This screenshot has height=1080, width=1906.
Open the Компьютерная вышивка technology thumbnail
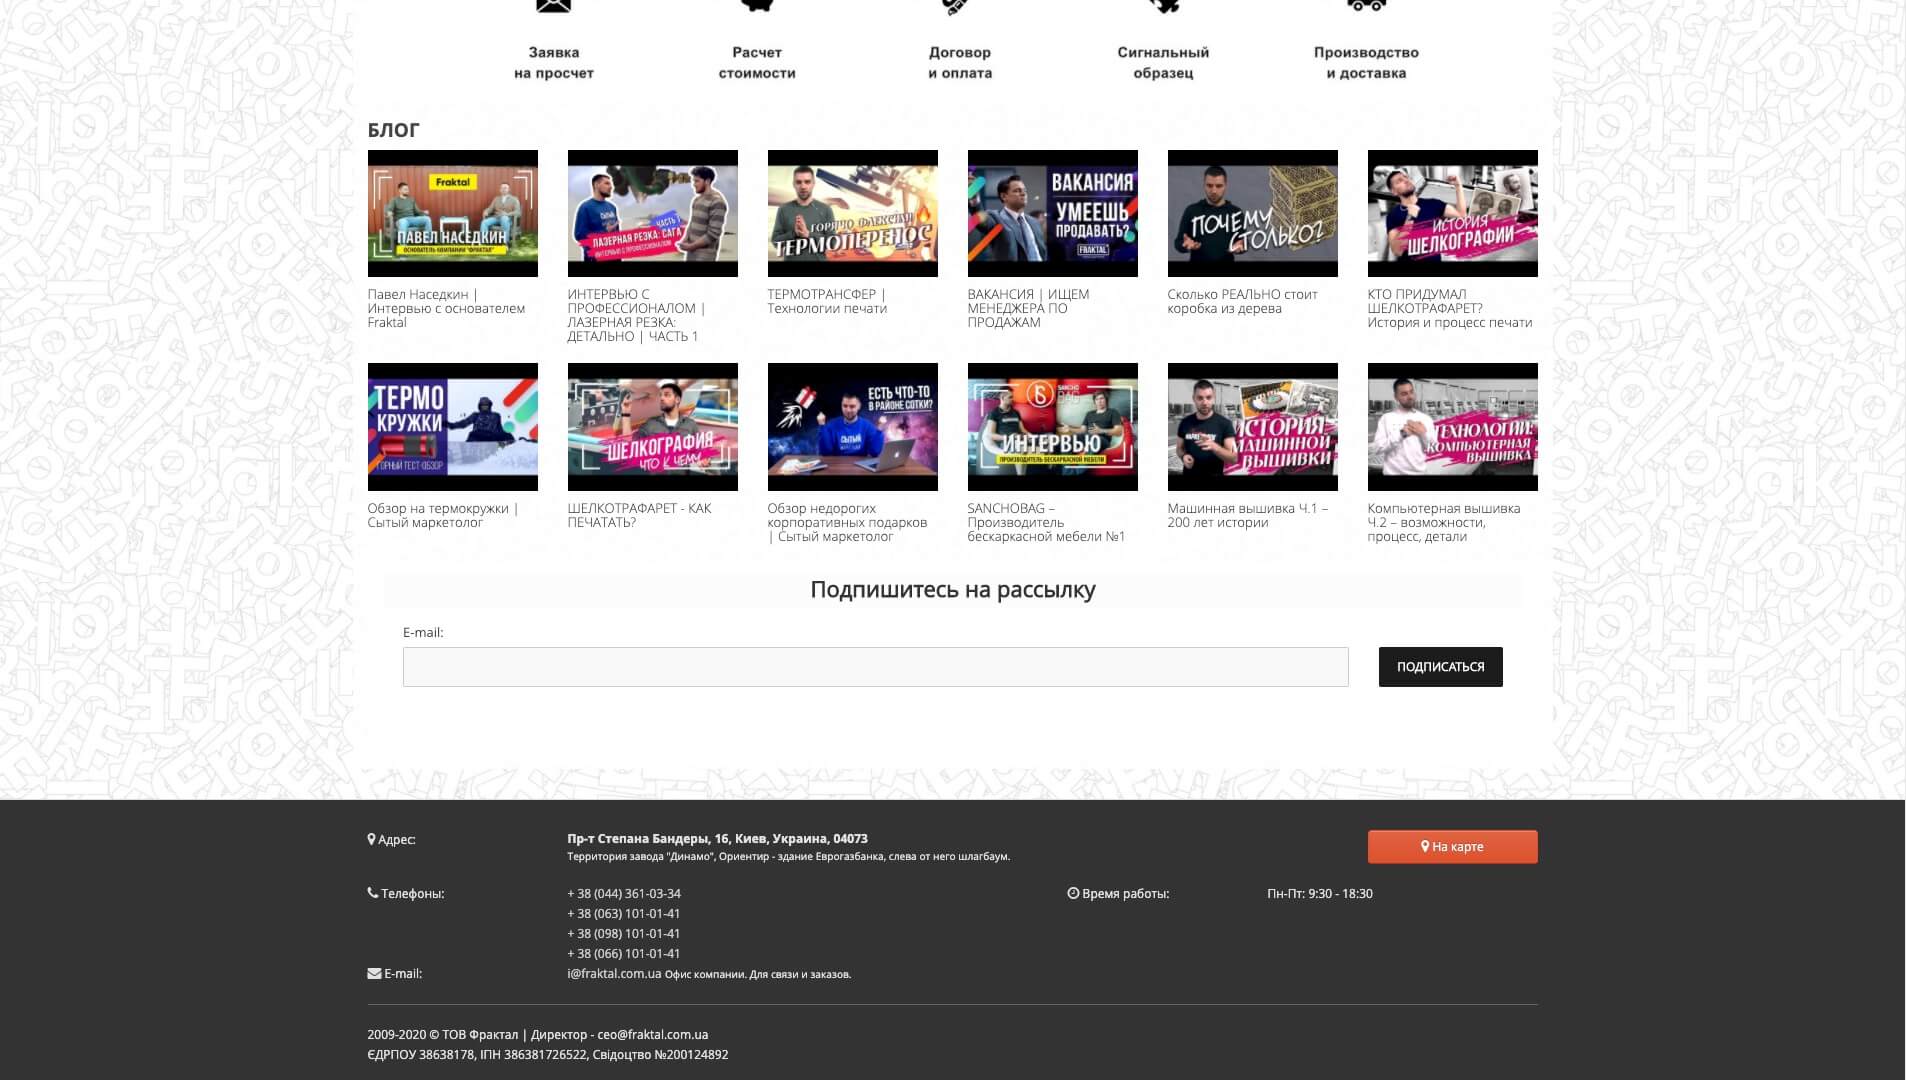point(1452,427)
